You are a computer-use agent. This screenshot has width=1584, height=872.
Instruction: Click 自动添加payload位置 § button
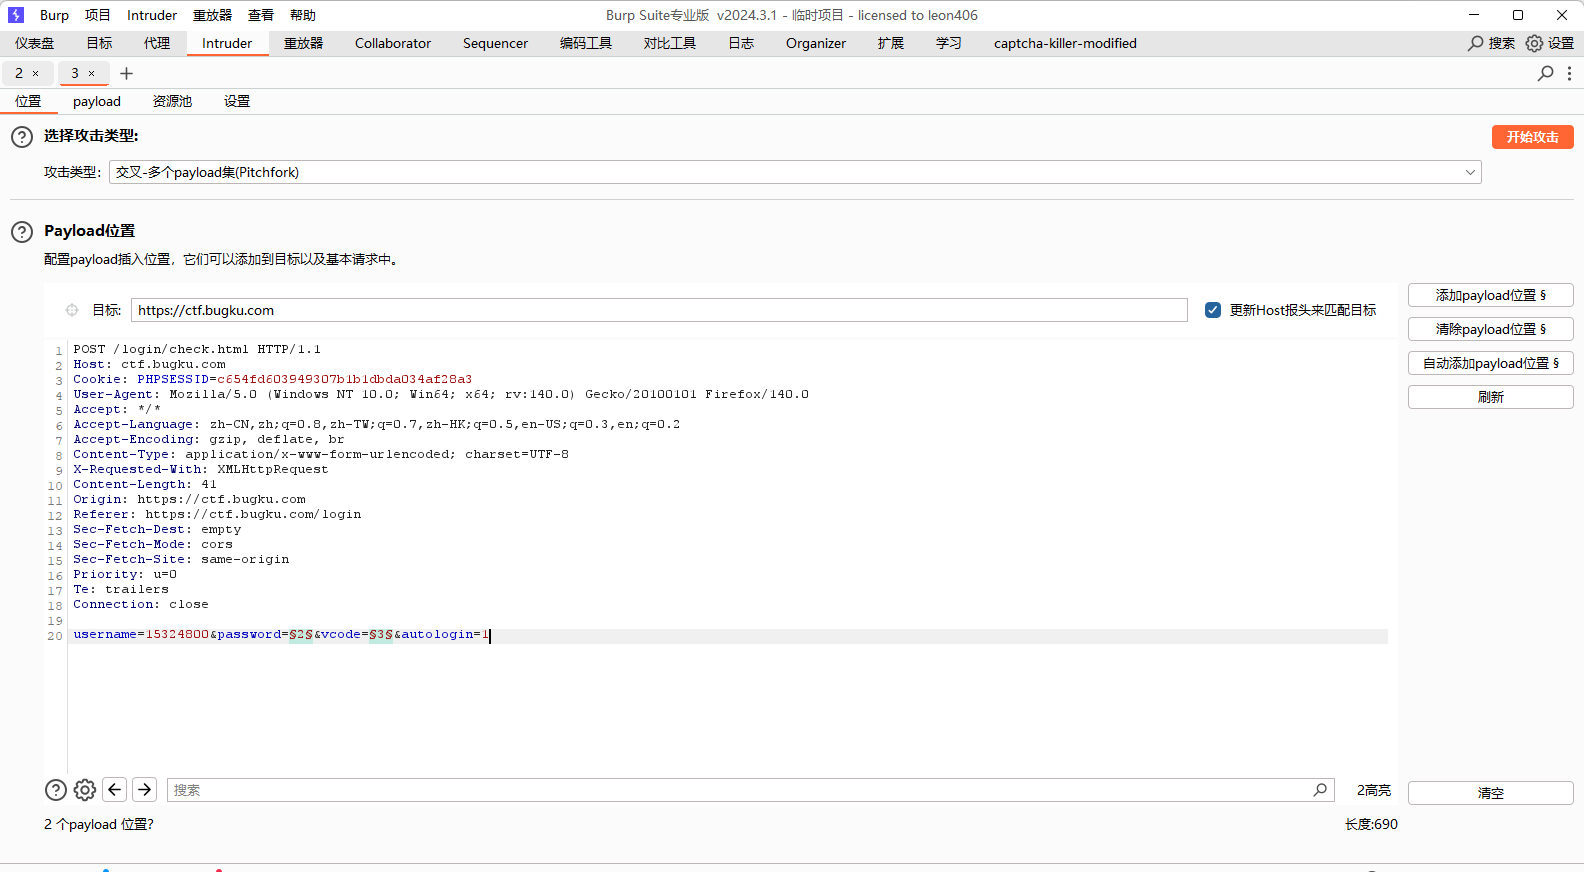[x=1491, y=363]
